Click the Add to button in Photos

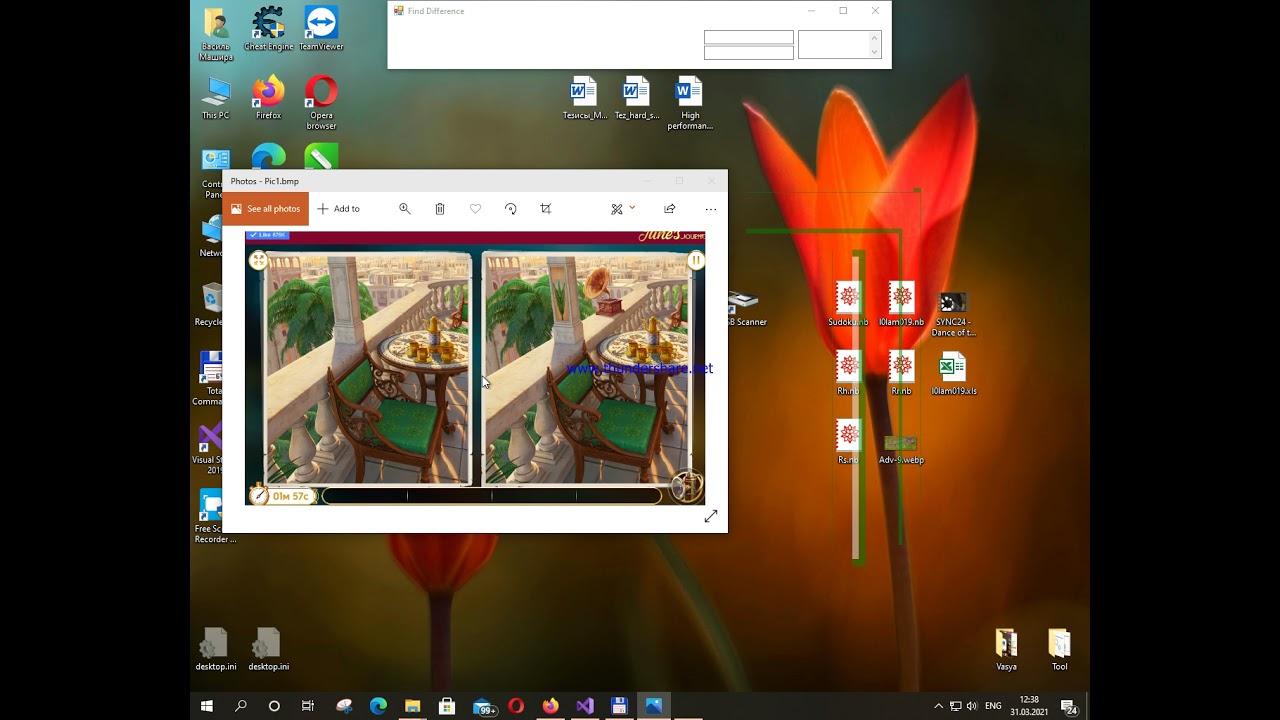[339, 209]
